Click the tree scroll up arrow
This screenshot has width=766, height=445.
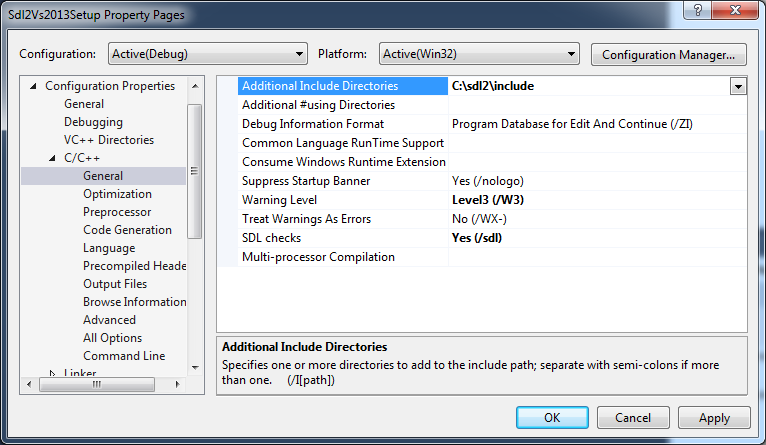click(195, 86)
